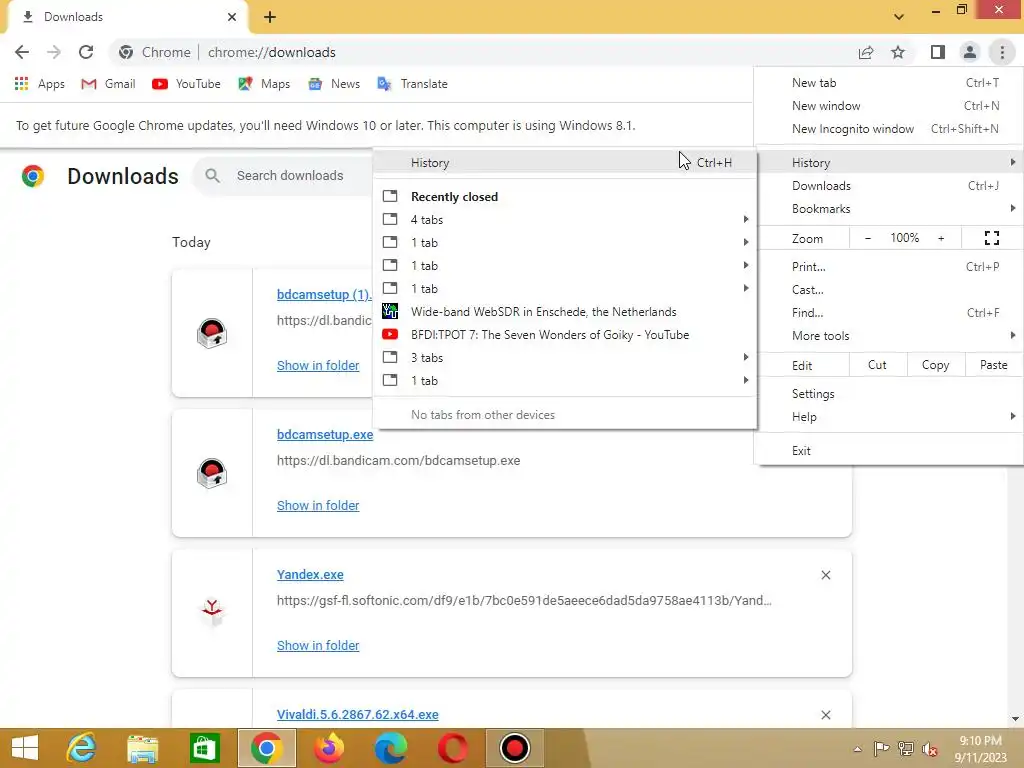Open a new tab with the plus button
Image resolution: width=1024 pixels, height=768 pixels.
pyautogui.click(x=270, y=17)
